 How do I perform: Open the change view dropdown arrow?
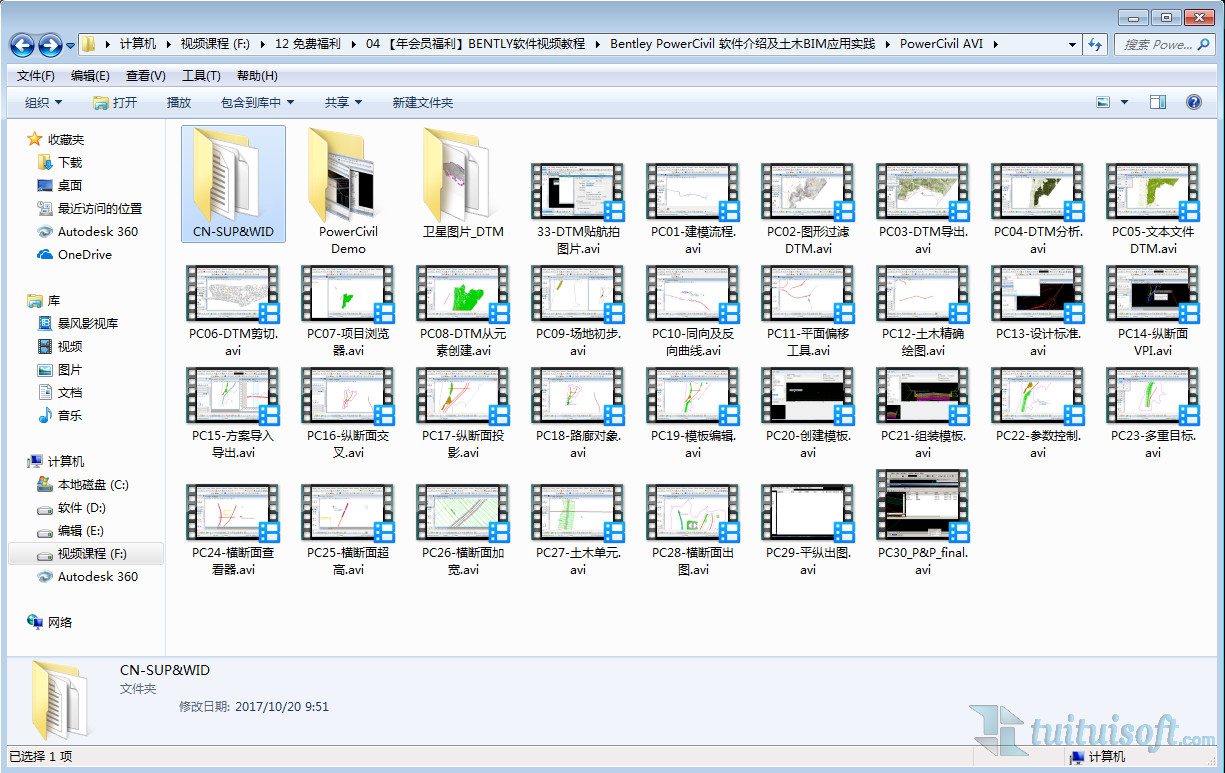coord(1124,102)
